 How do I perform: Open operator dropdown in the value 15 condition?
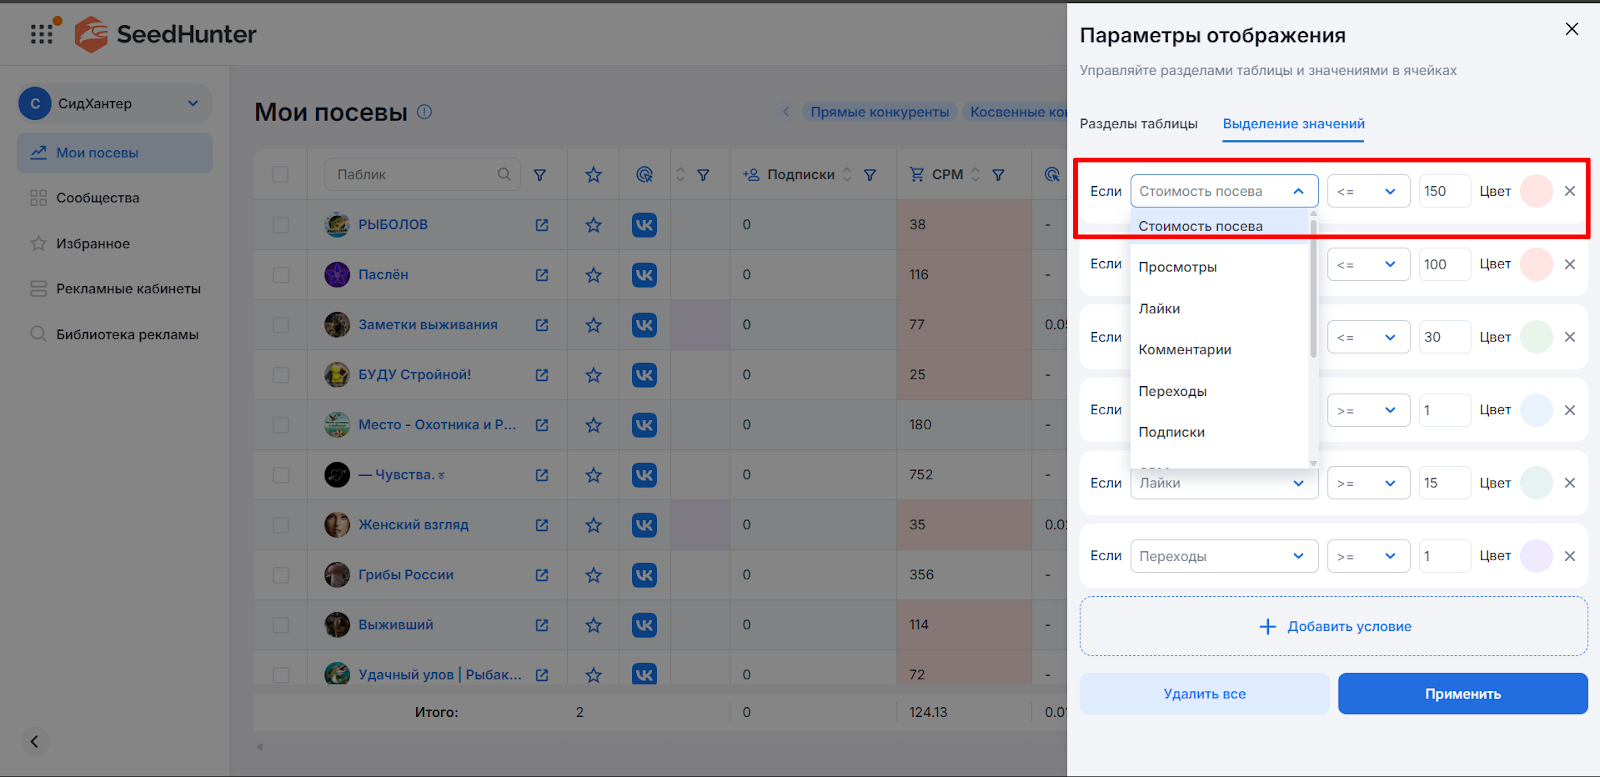(x=1367, y=483)
